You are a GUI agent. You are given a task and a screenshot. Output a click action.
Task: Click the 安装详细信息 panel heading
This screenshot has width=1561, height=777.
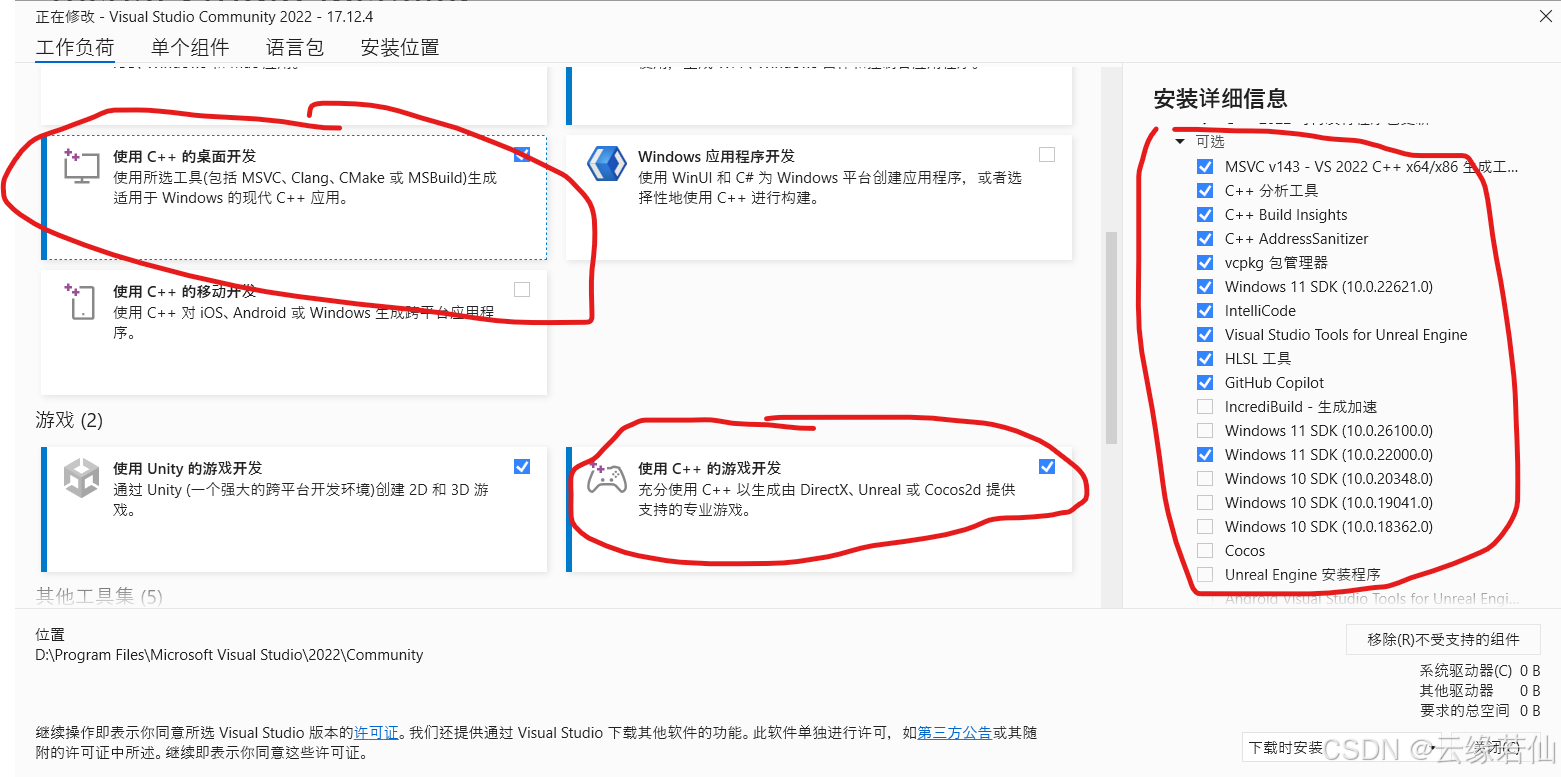point(1220,98)
